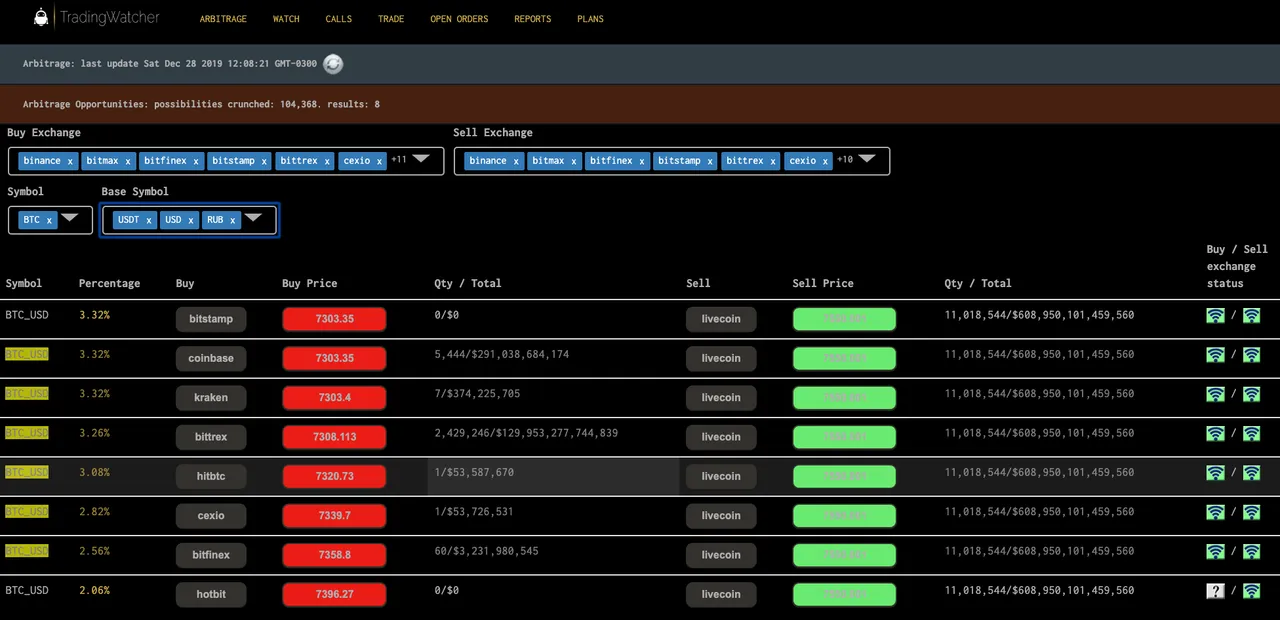Click sell exchange status icon in hotbit row
Screen dimensions: 1280x620
point(1251,591)
